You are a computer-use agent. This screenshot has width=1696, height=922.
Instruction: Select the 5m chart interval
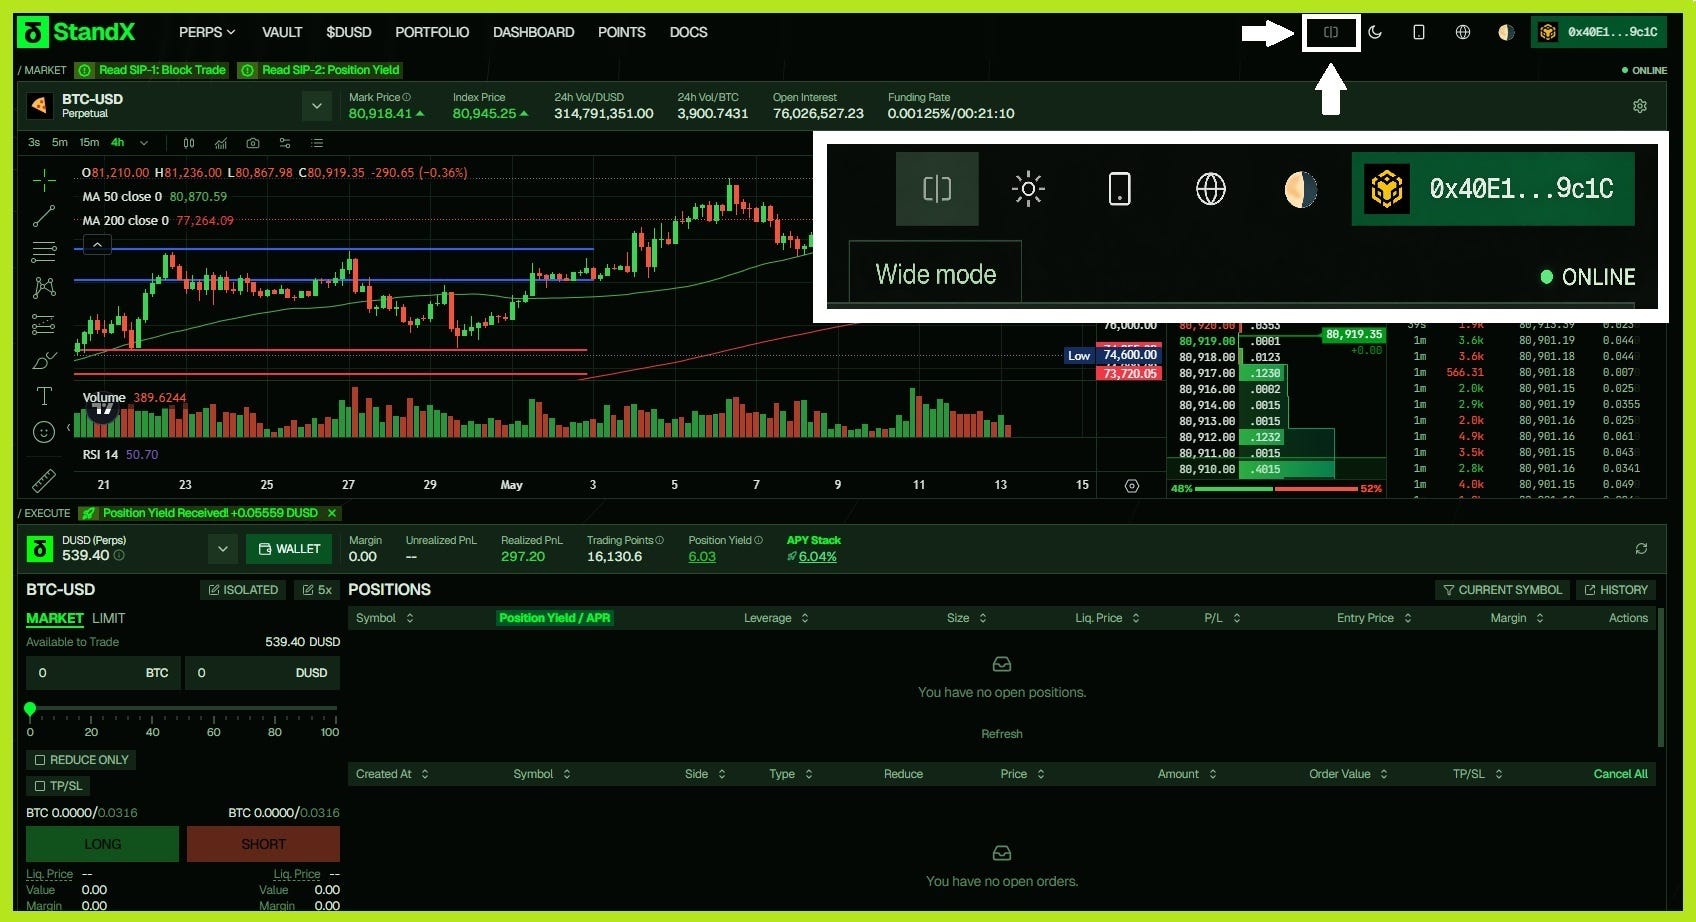pos(60,143)
